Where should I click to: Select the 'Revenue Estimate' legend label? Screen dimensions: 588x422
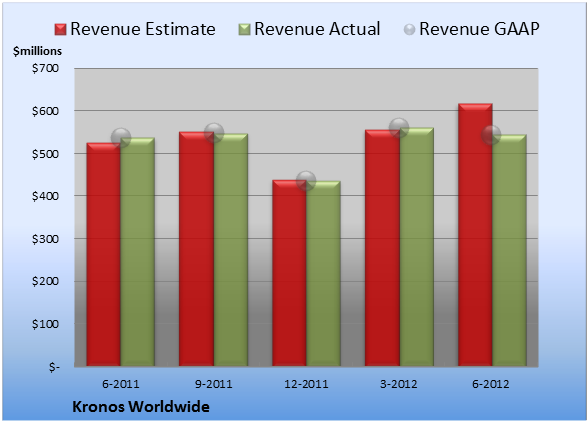143,29
